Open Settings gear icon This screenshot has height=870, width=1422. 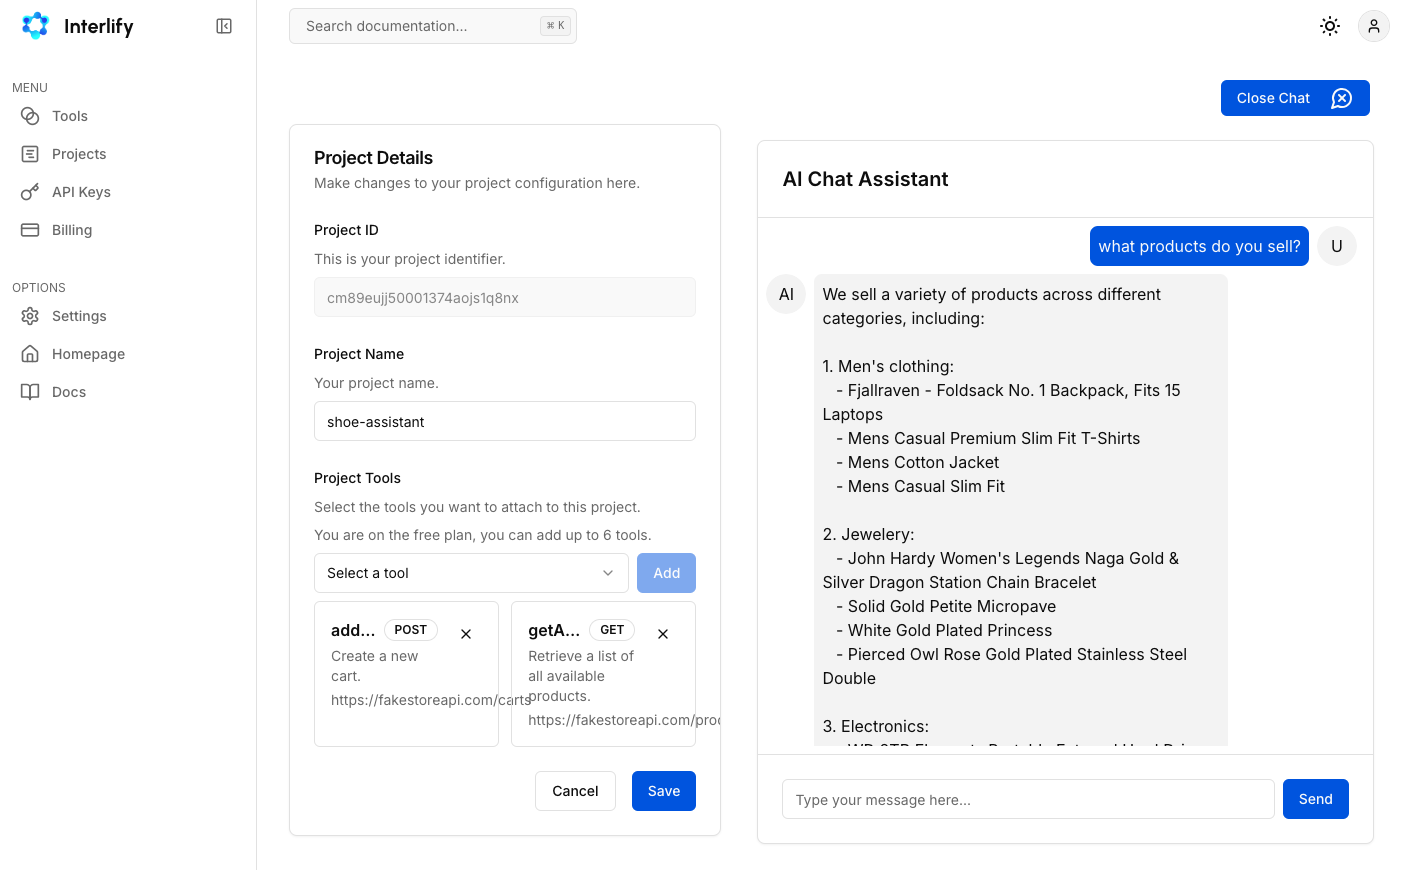[30, 316]
